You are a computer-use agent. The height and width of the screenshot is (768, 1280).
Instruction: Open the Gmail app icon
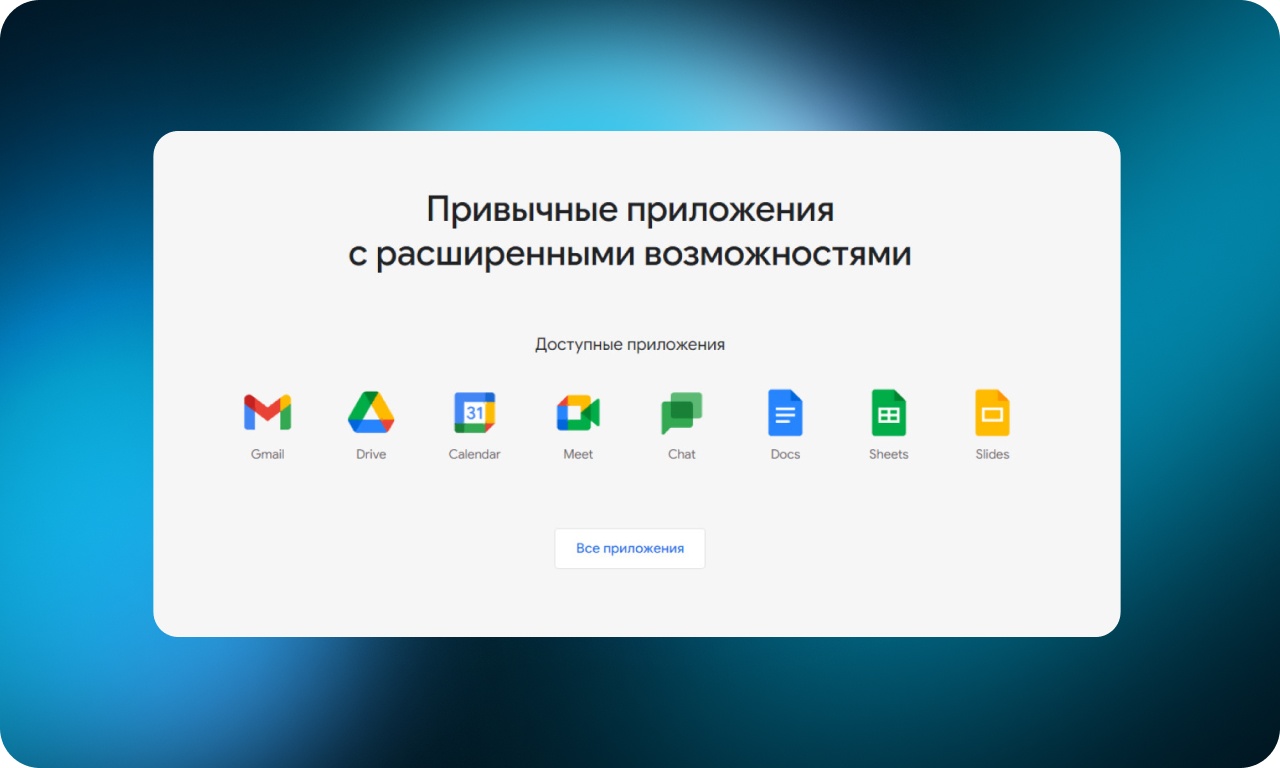266,410
